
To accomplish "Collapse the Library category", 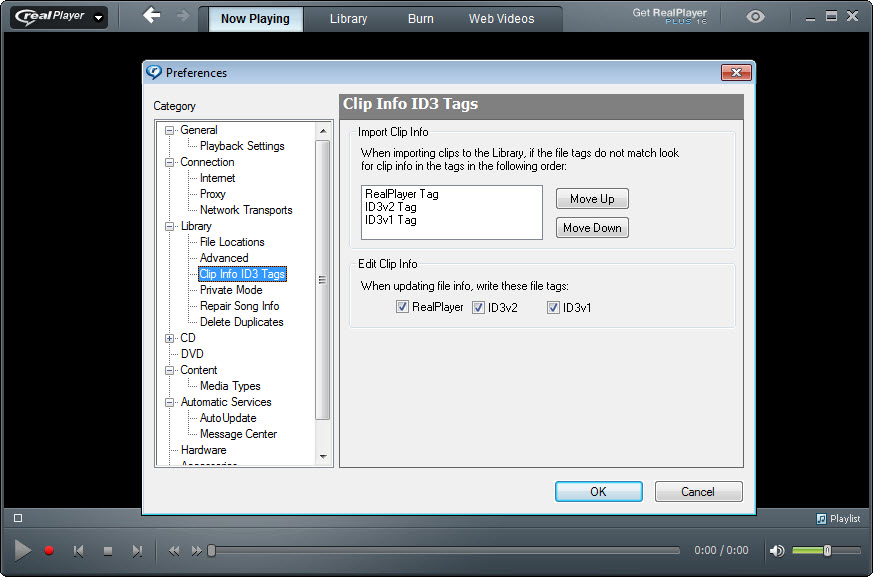I will click(170, 227).
